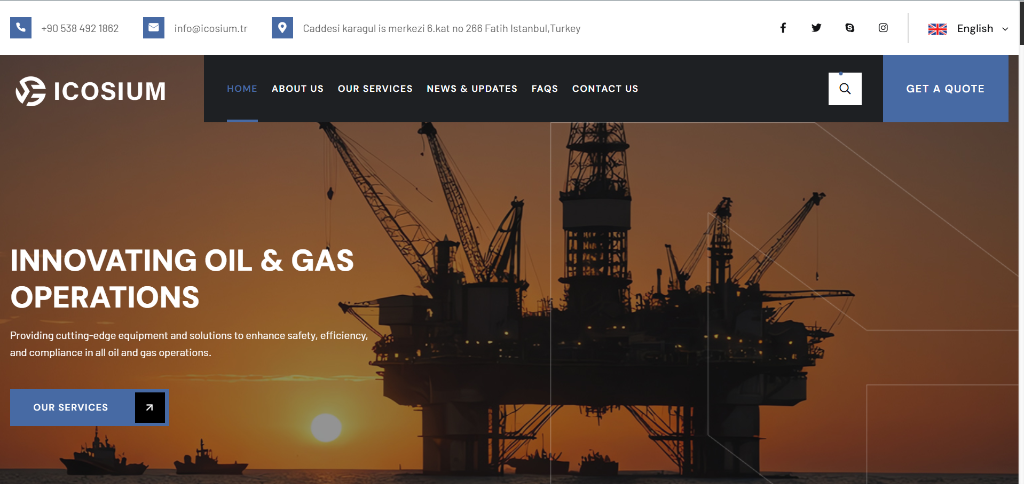
Task: Open the Our Services nav menu item
Action: 375,89
